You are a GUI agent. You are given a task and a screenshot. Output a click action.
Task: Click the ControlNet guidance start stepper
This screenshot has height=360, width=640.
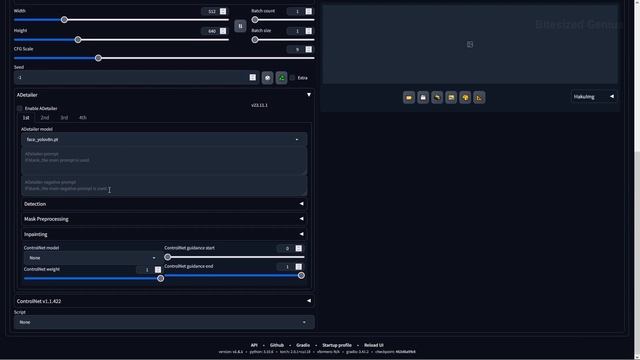click(299, 248)
